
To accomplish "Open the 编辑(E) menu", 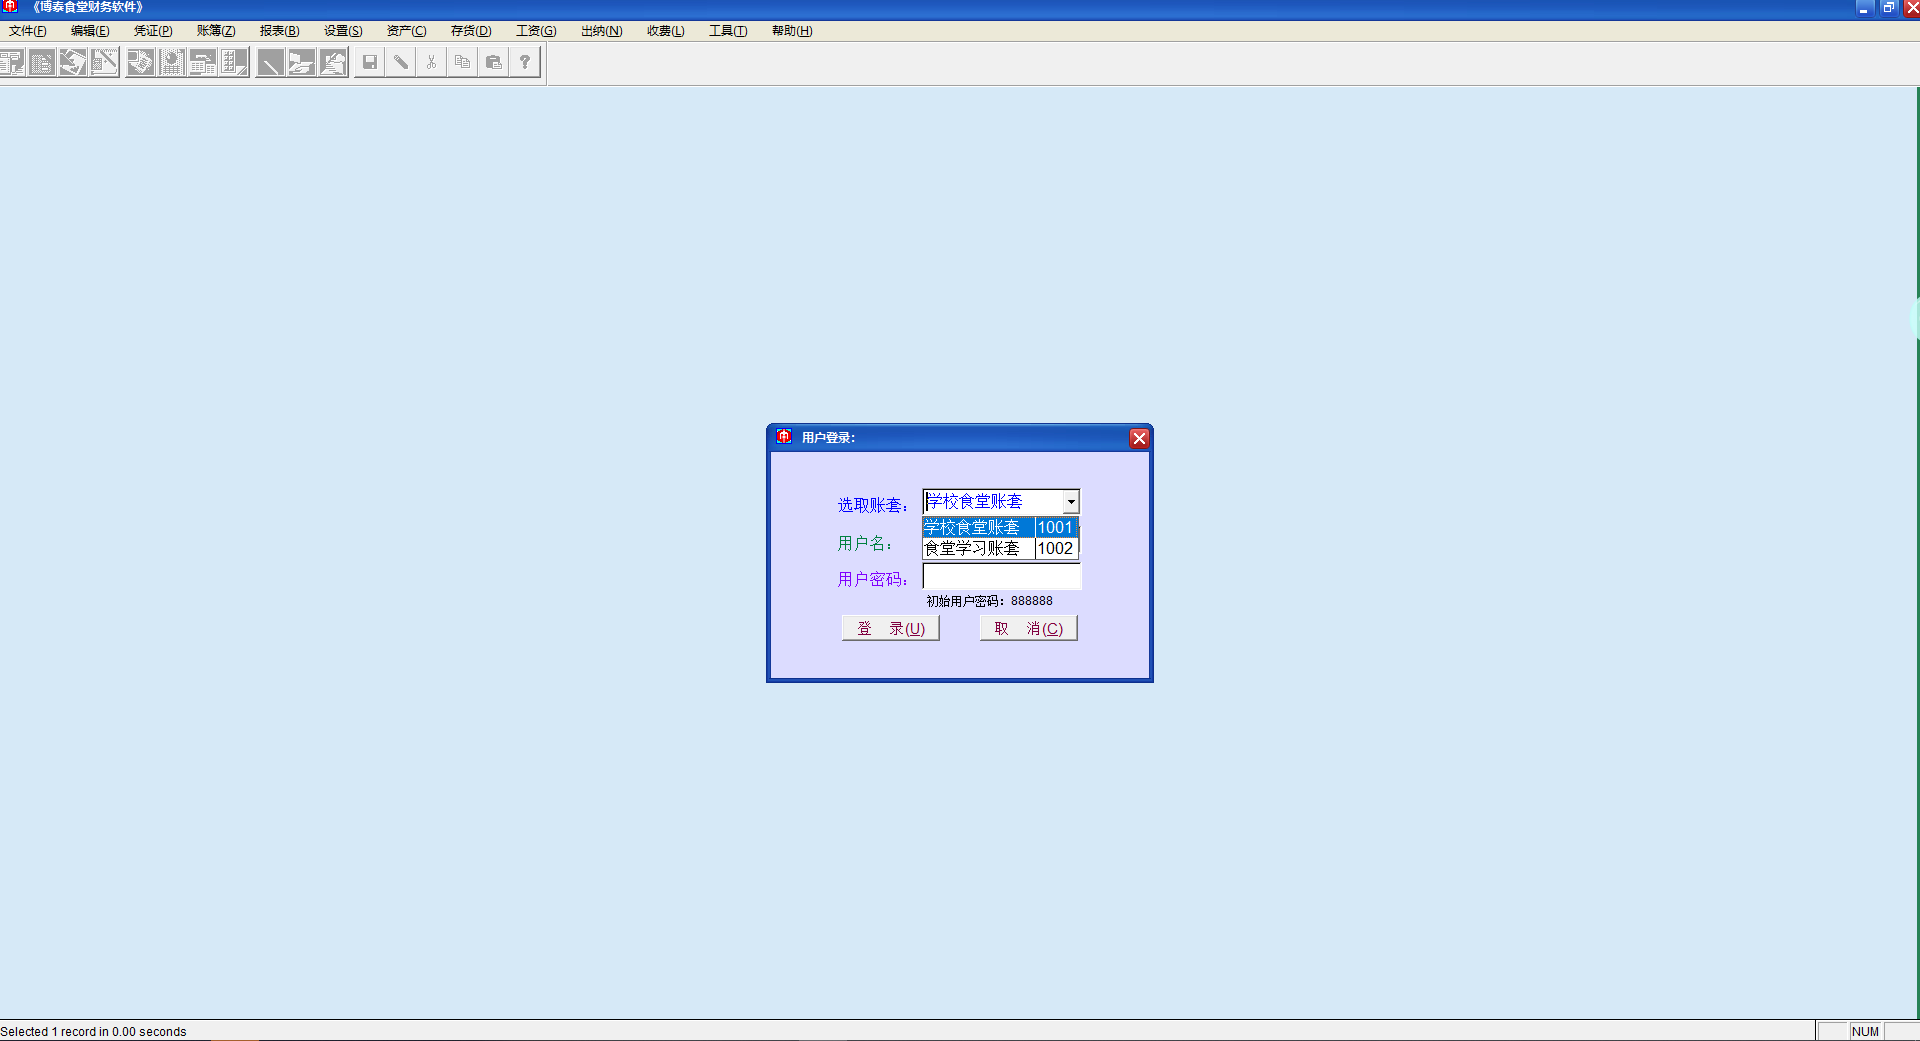I will [x=90, y=31].
